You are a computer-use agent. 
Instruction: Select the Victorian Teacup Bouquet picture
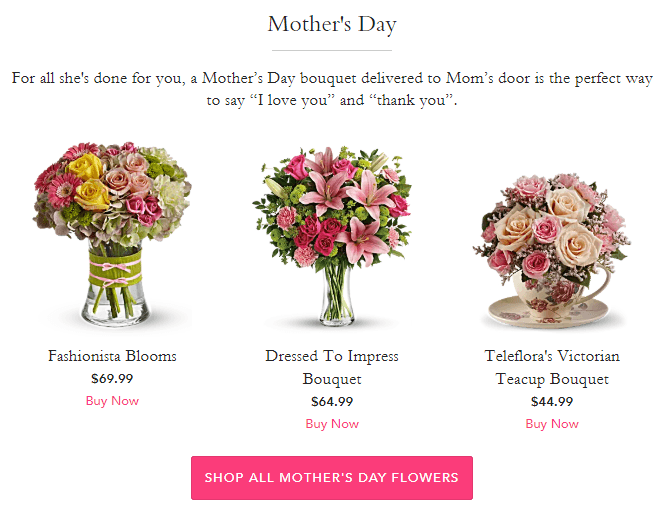tap(551, 250)
